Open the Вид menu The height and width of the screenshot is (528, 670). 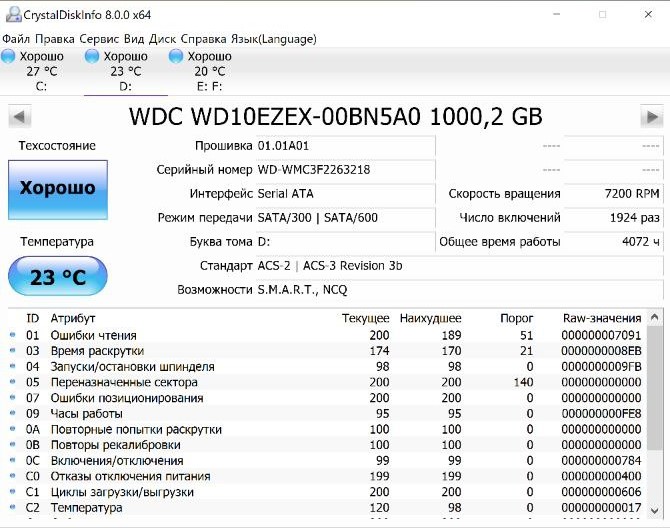click(x=134, y=39)
